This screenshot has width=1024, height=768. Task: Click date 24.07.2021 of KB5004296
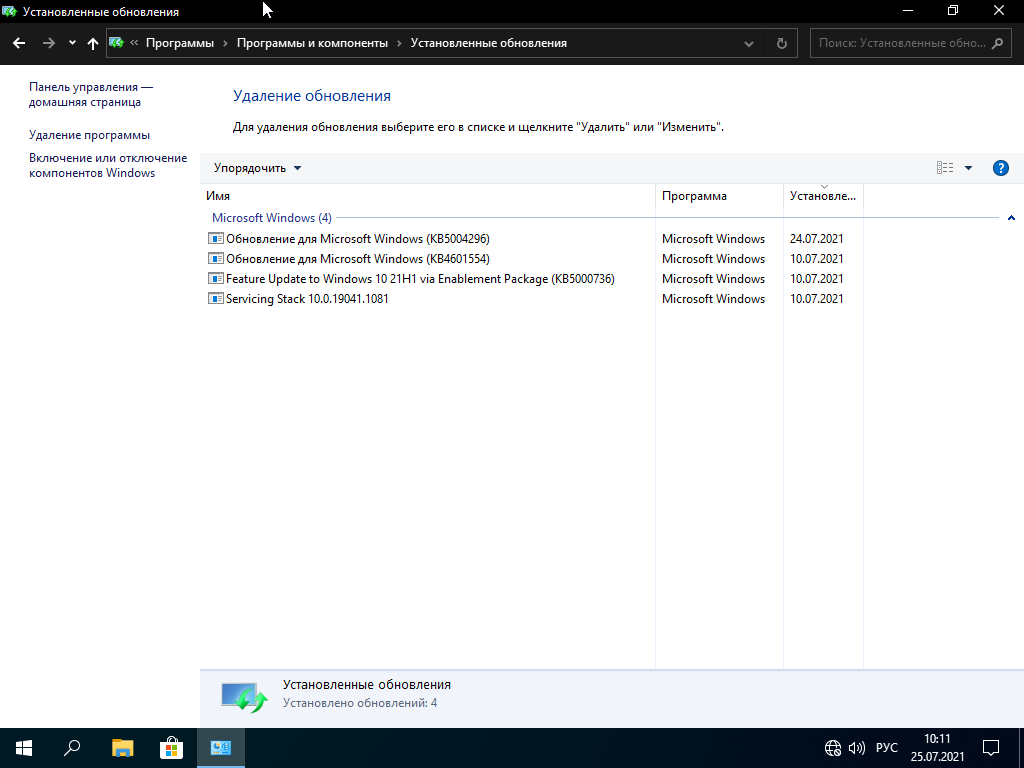point(816,239)
